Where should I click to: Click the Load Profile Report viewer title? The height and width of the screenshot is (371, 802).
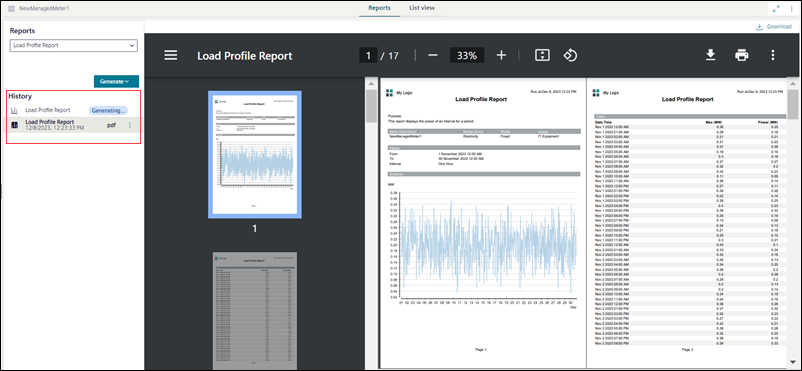(244, 56)
